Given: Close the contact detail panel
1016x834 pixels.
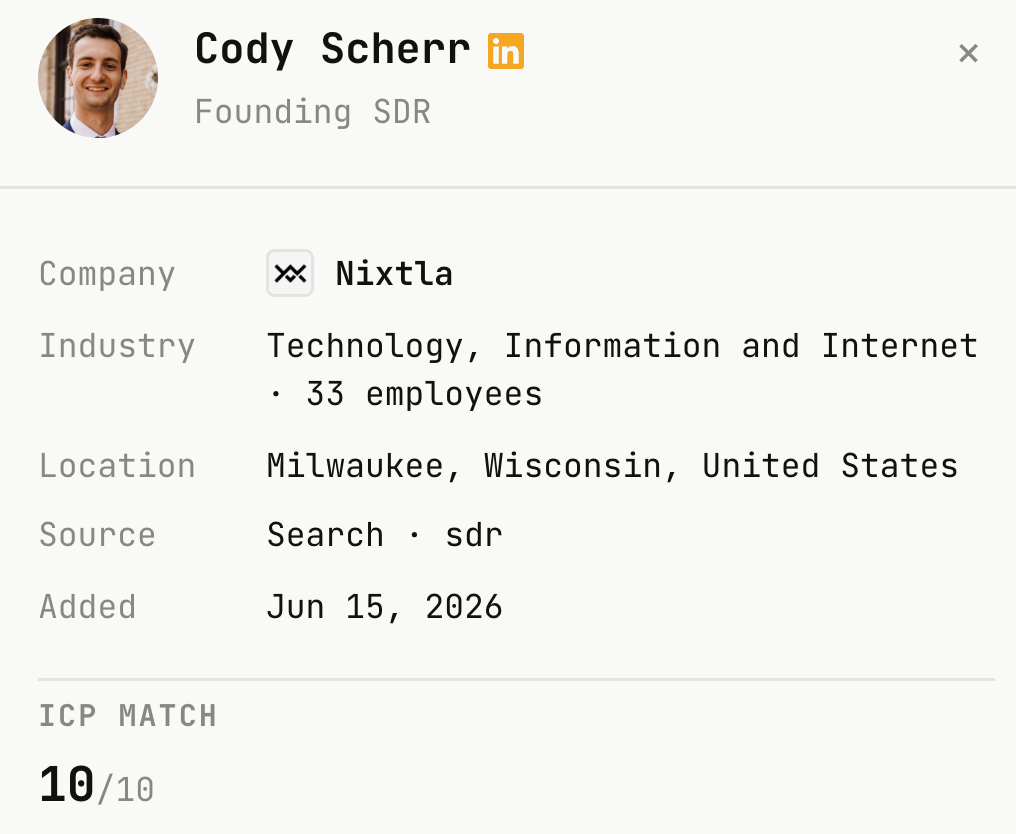Looking at the screenshot, I should [x=968, y=53].
